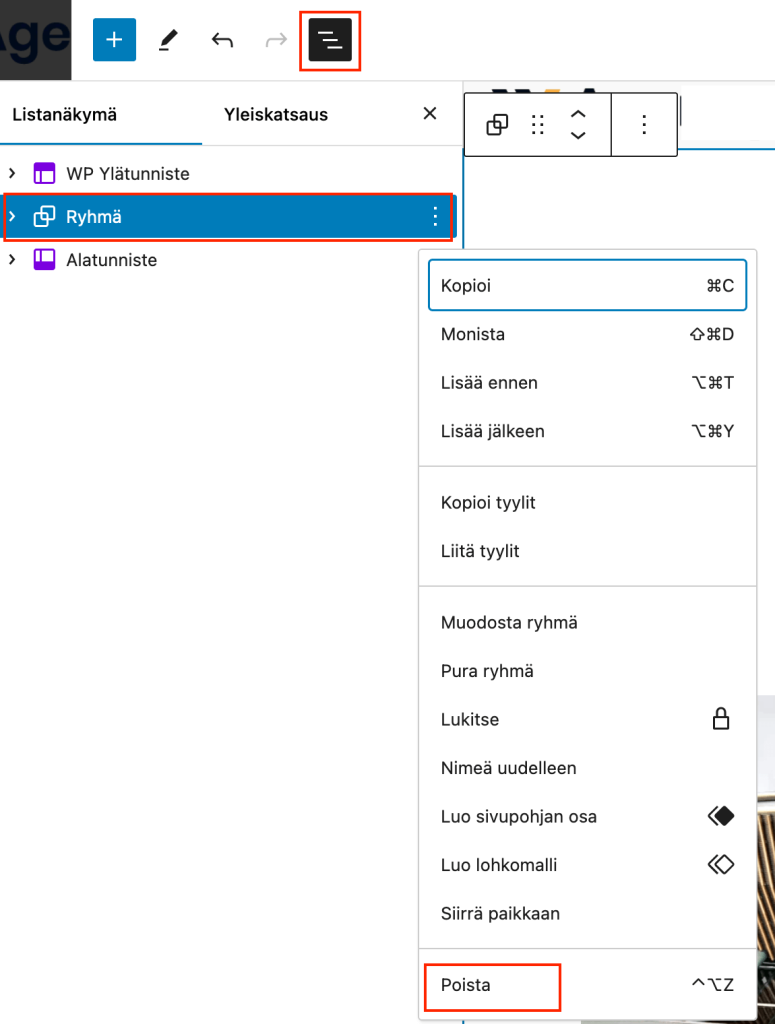The image size is (775, 1024).
Task: Select Muodosta ryhmä
Action: pos(588,622)
